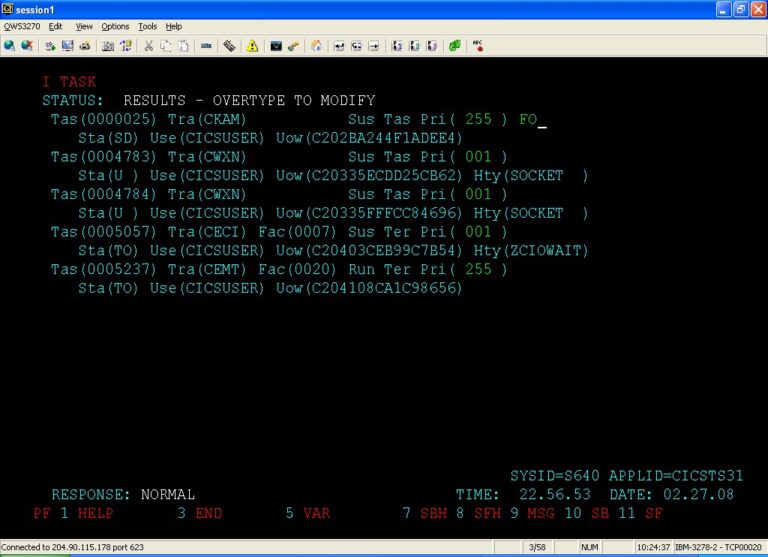Click the scissors cut icon
The image size is (768, 557).
[149, 46]
